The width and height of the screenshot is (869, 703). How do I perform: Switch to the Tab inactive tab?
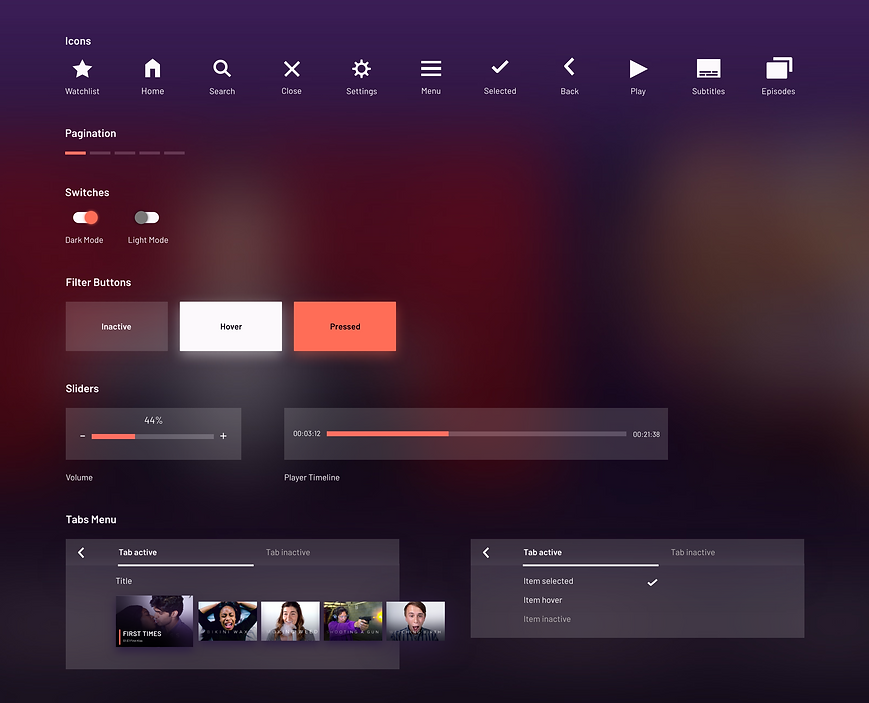coord(288,552)
